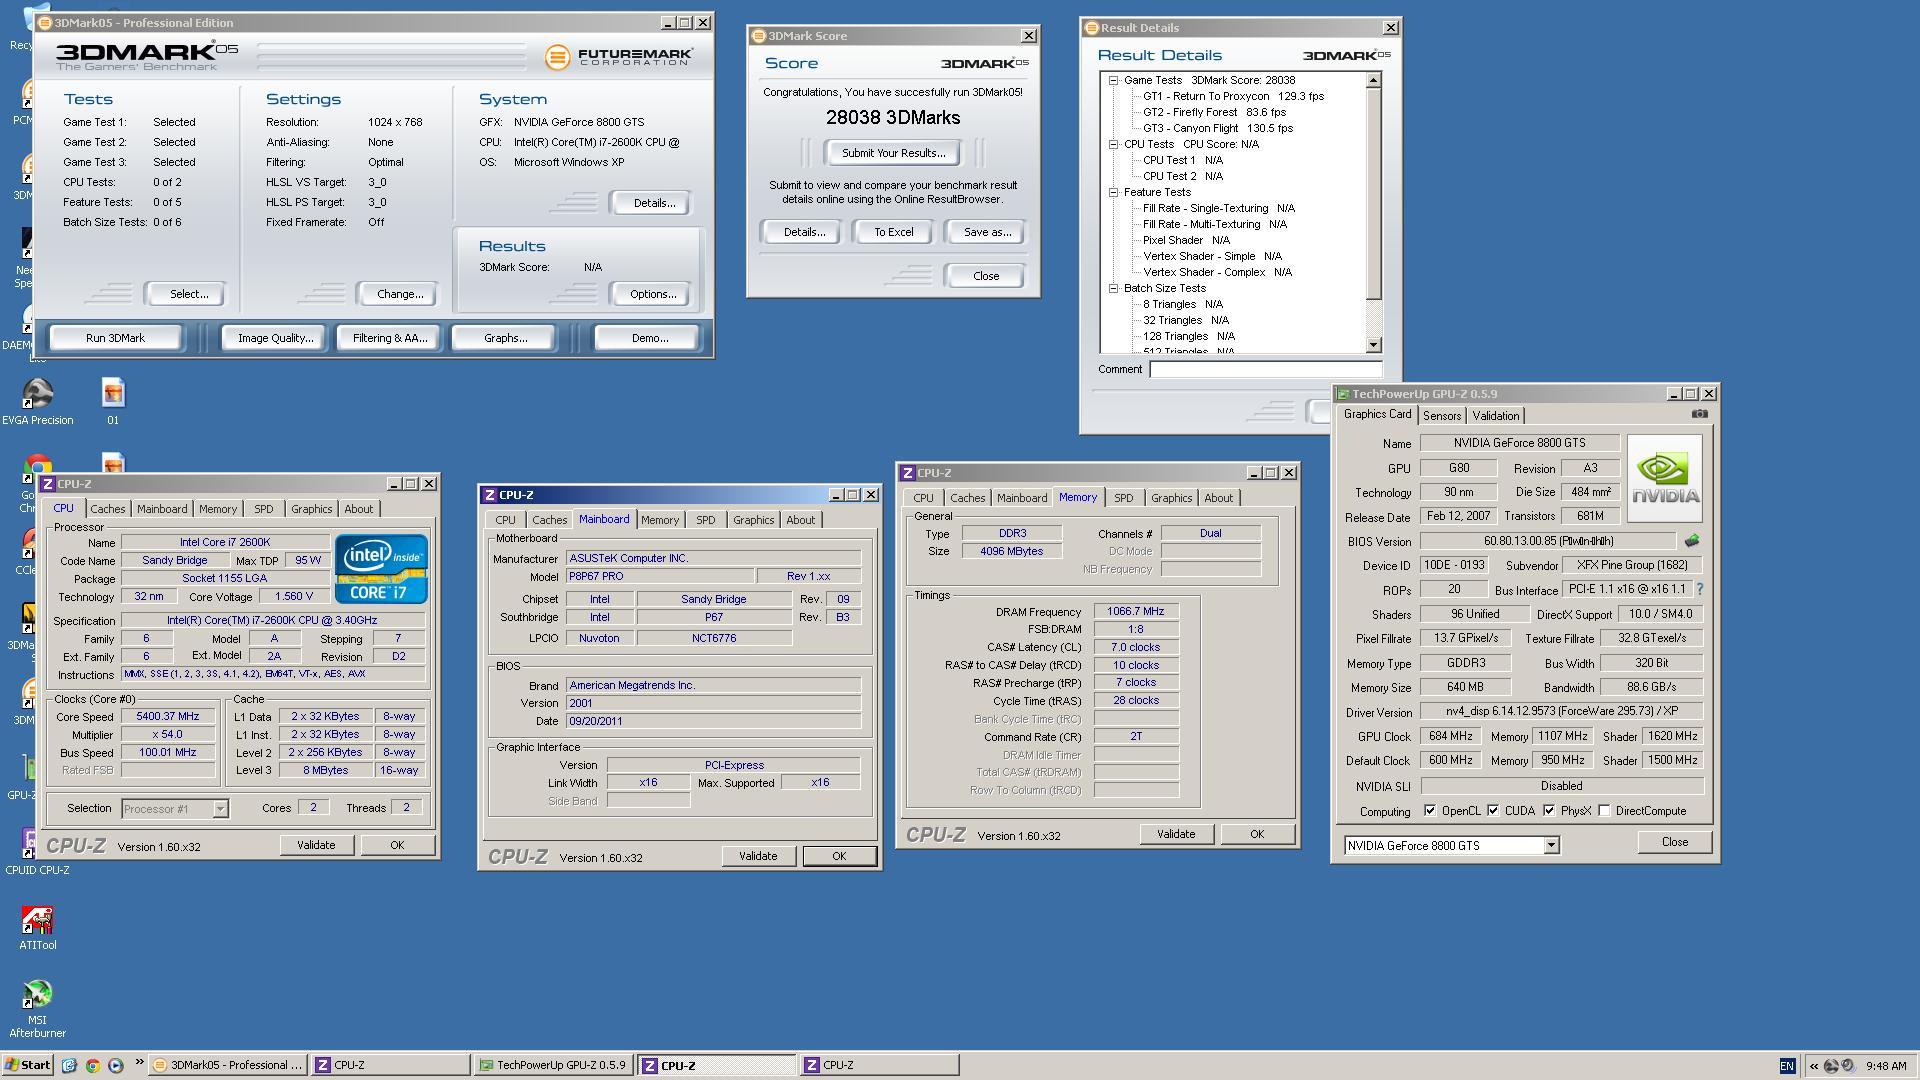The height and width of the screenshot is (1080, 1920).
Task: Click GPU-Z screenshot camera icon
Action: tap(1699, 414)
